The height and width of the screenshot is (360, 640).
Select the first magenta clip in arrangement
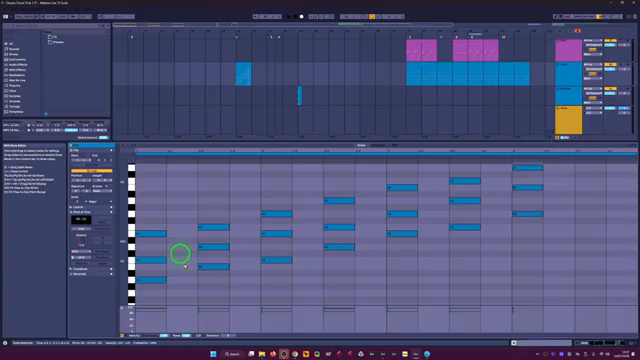point(421,50)
